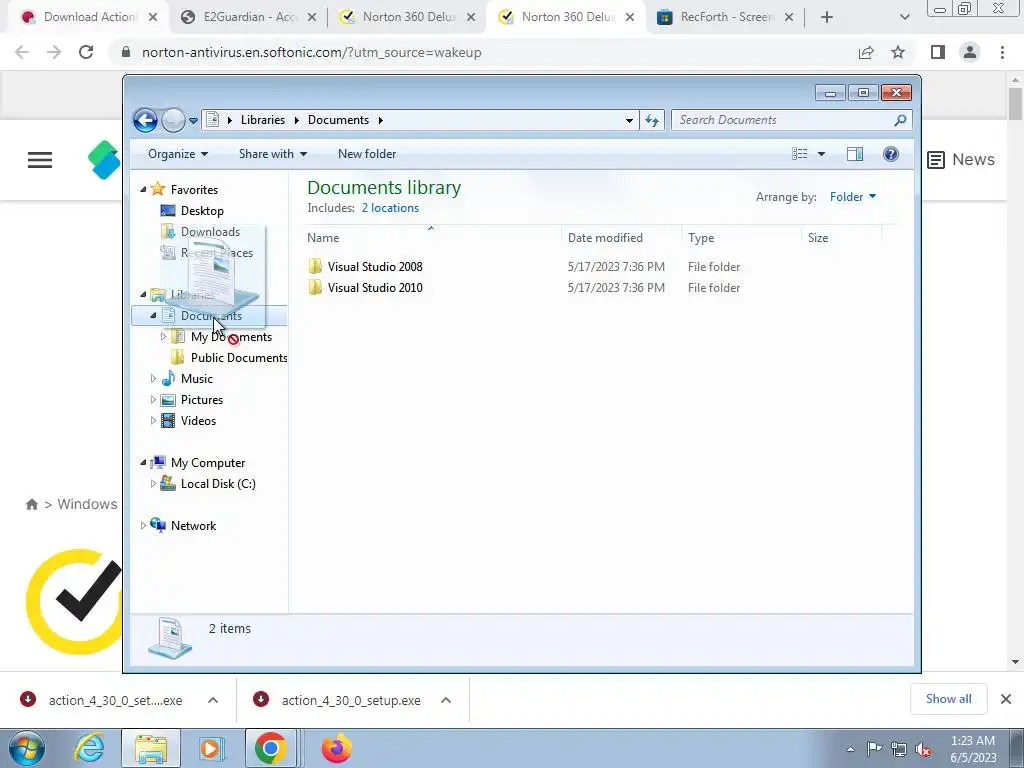
Task: Expand the Network node
Action: (143, 526)
